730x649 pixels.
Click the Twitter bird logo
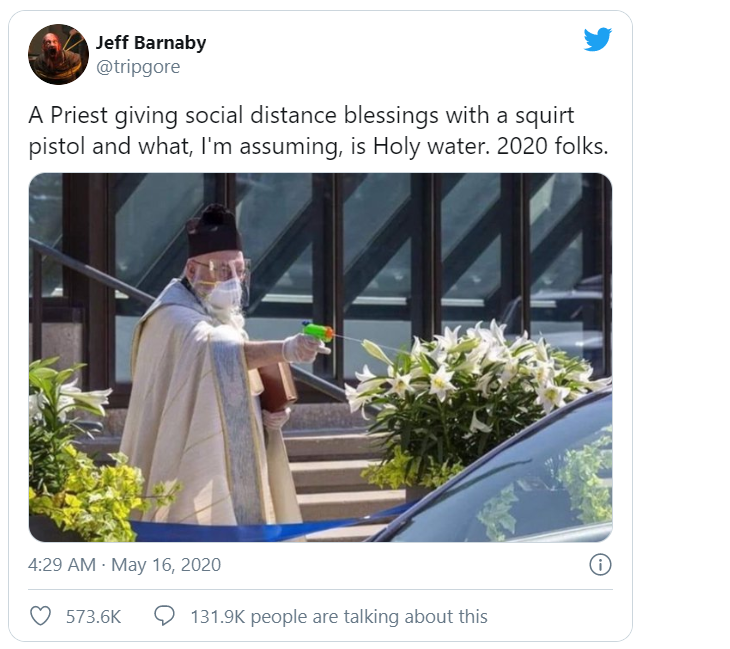click(597, 40)
